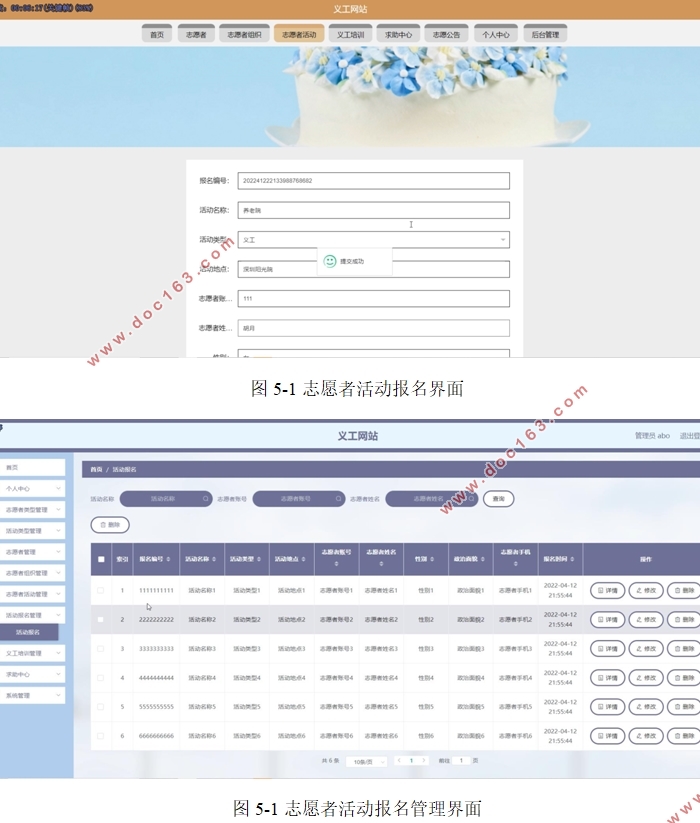Image resolution: width=700 pixels, height=823 pixels.
Task: Check the checkbox for row 1111111111
Action: (x=101, y=590)
